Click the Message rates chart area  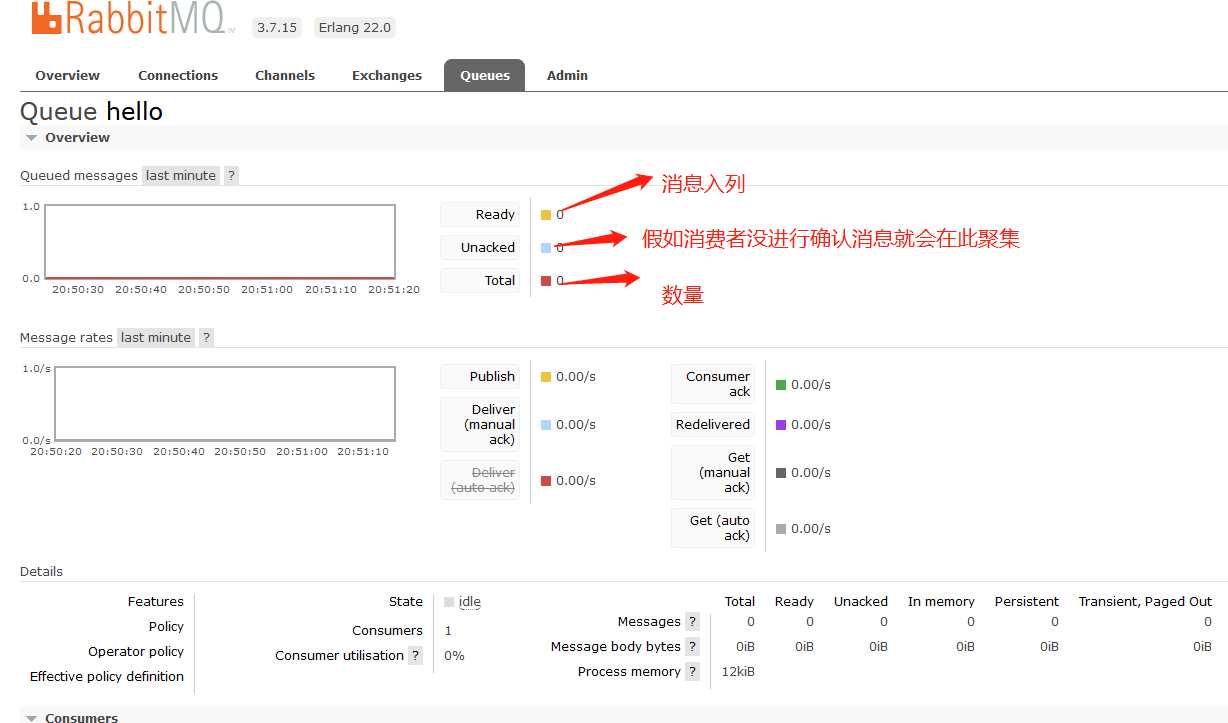coord(225,403)
